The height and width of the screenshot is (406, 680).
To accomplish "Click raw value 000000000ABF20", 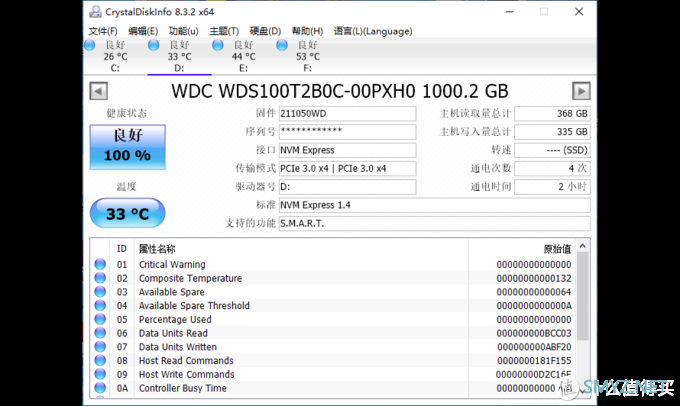I will (x=534, y=347).
